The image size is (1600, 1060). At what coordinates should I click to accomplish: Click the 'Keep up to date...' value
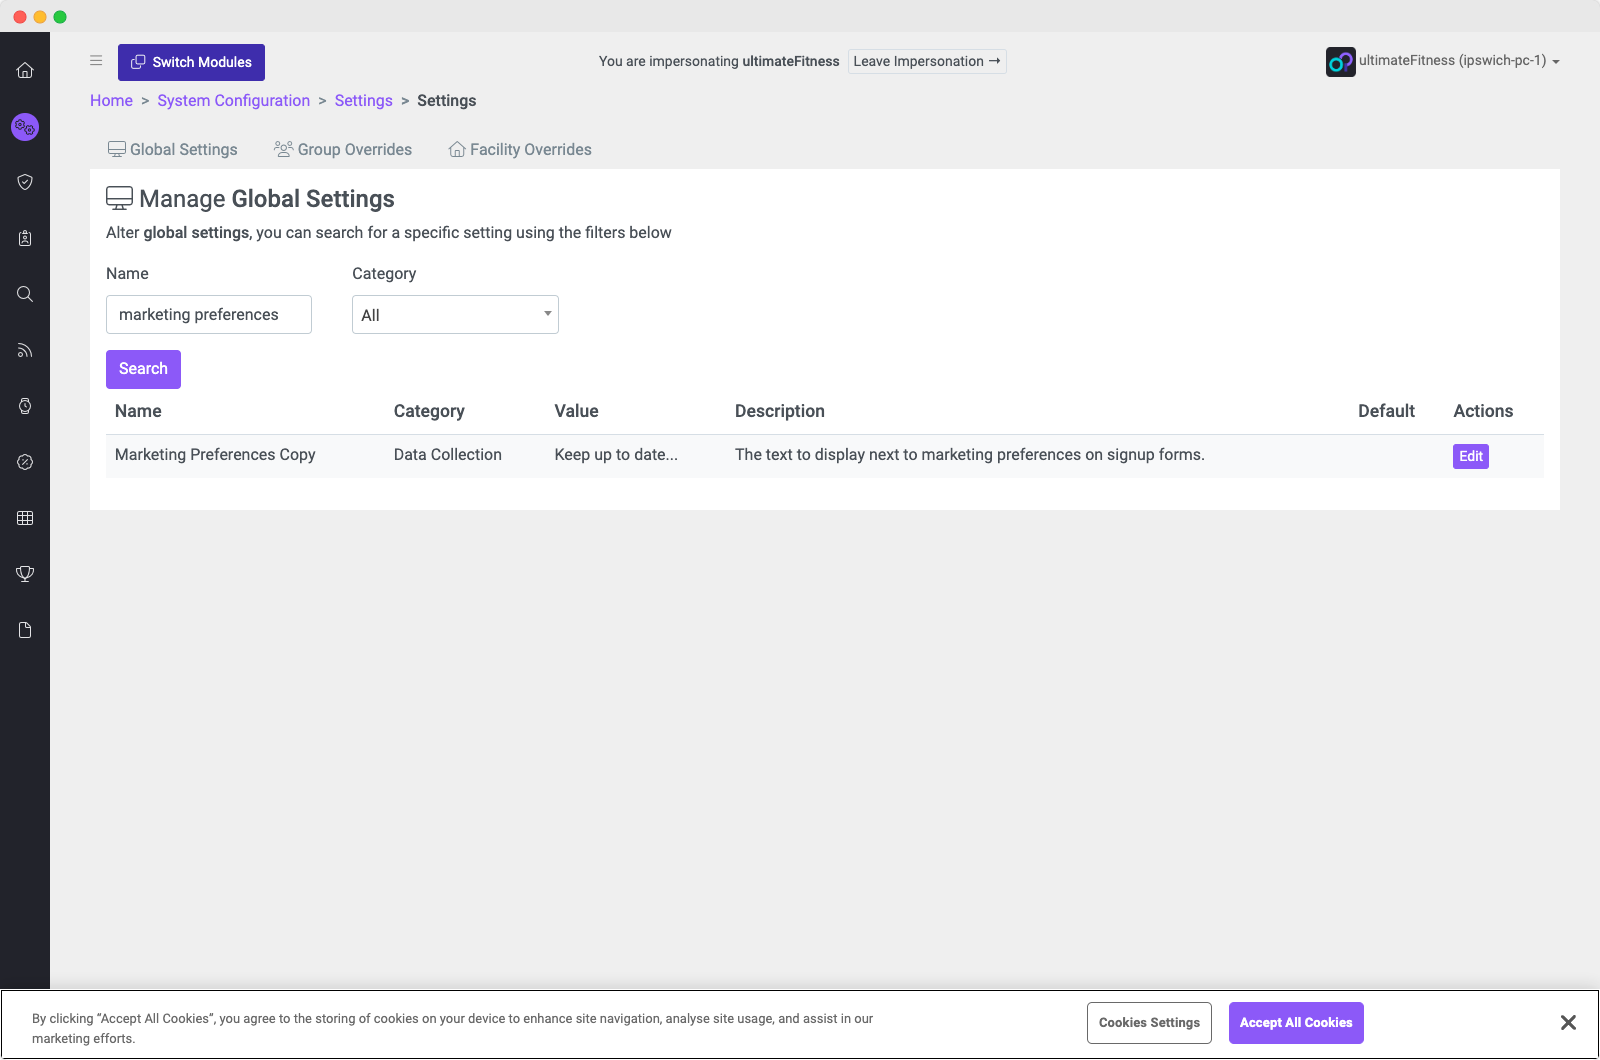point(616,454)
